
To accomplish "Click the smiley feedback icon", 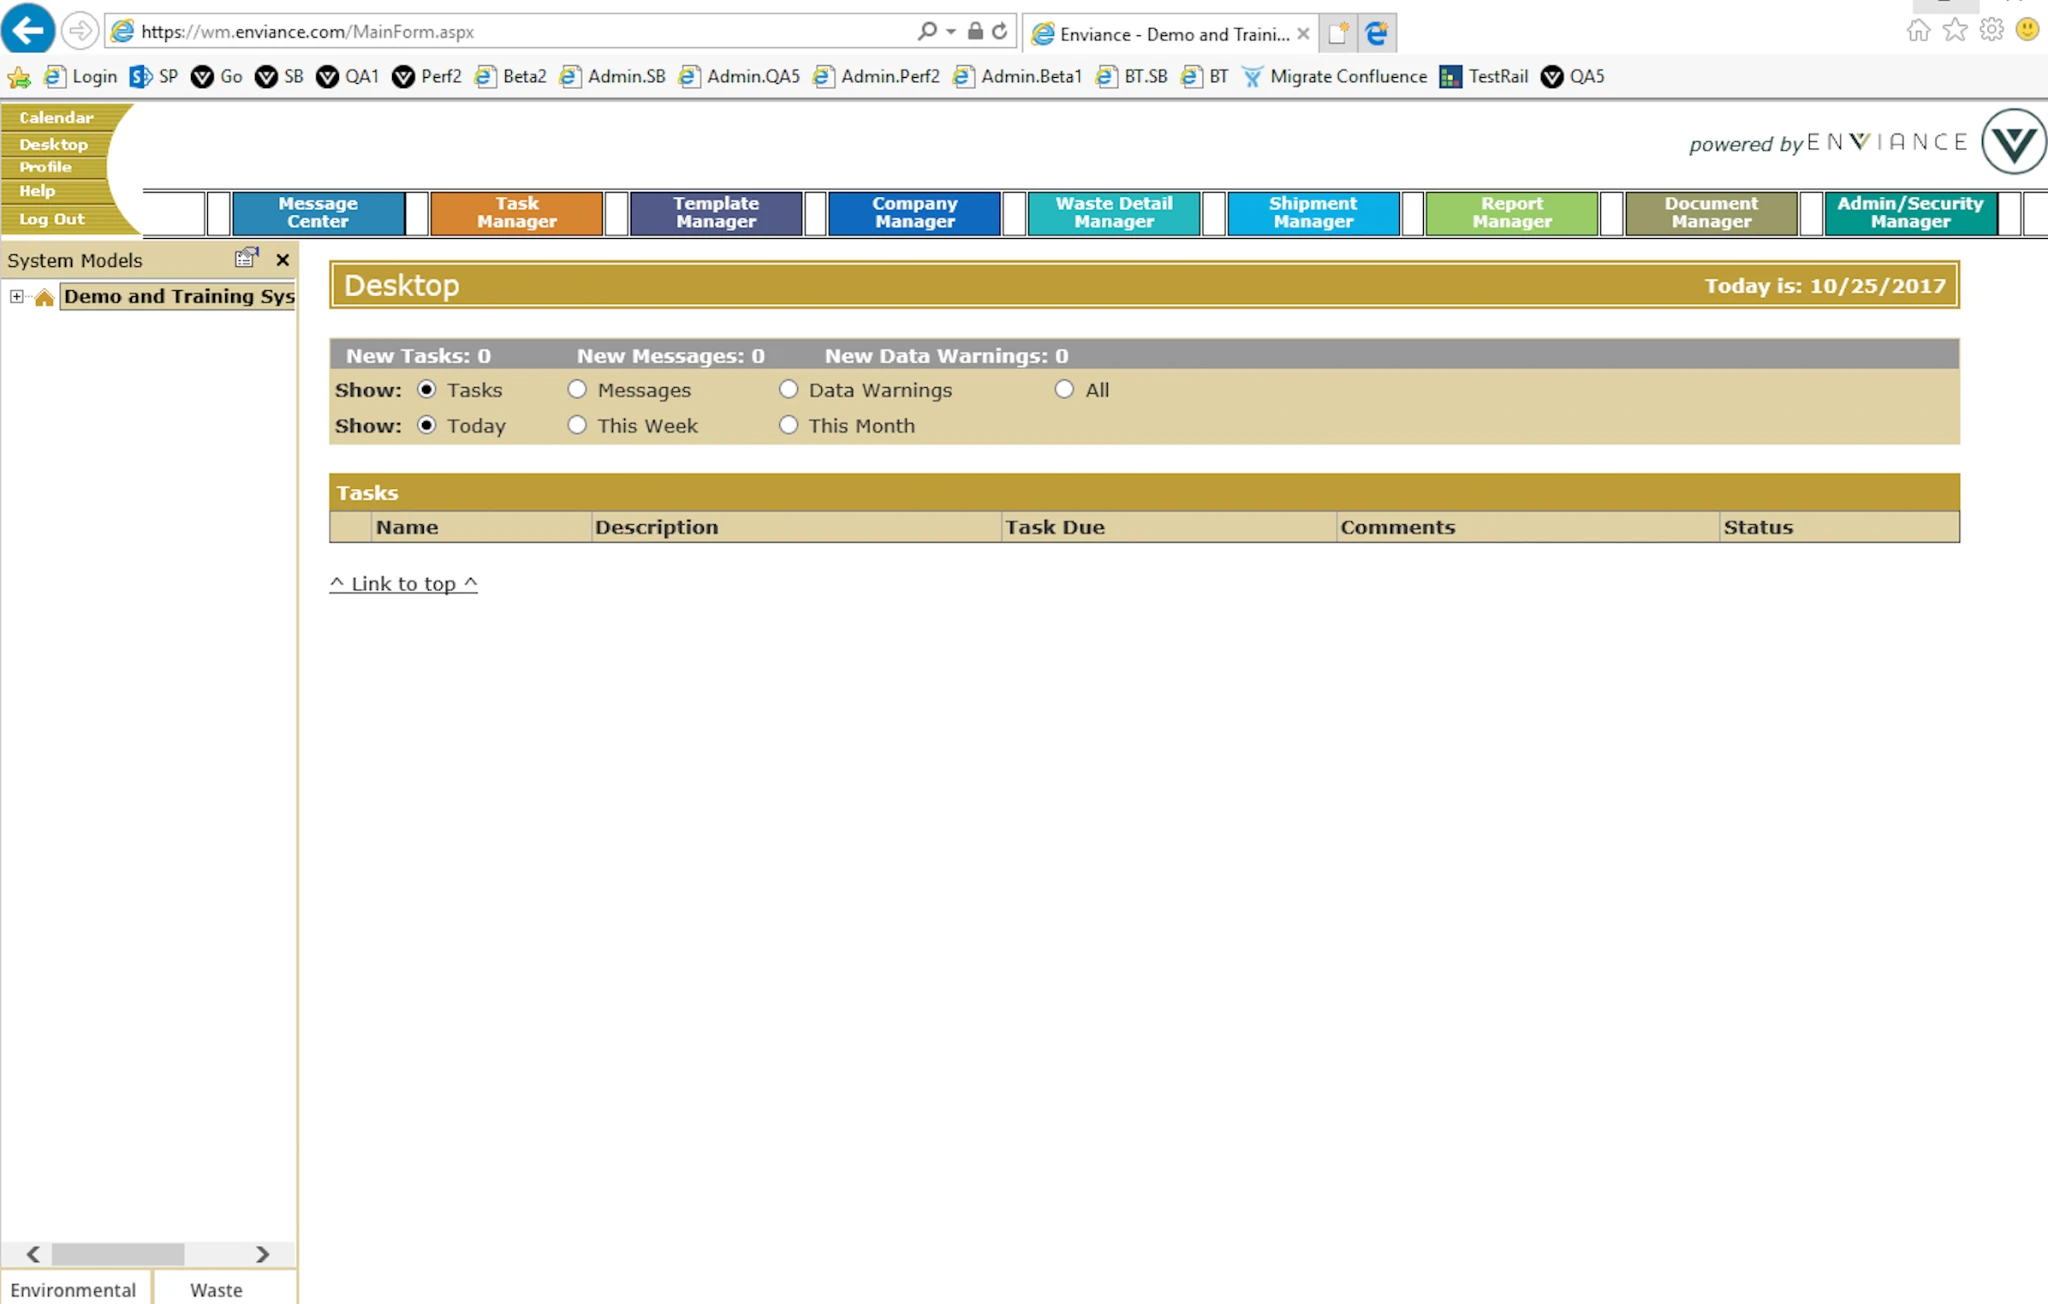I will click(2027, 30).
